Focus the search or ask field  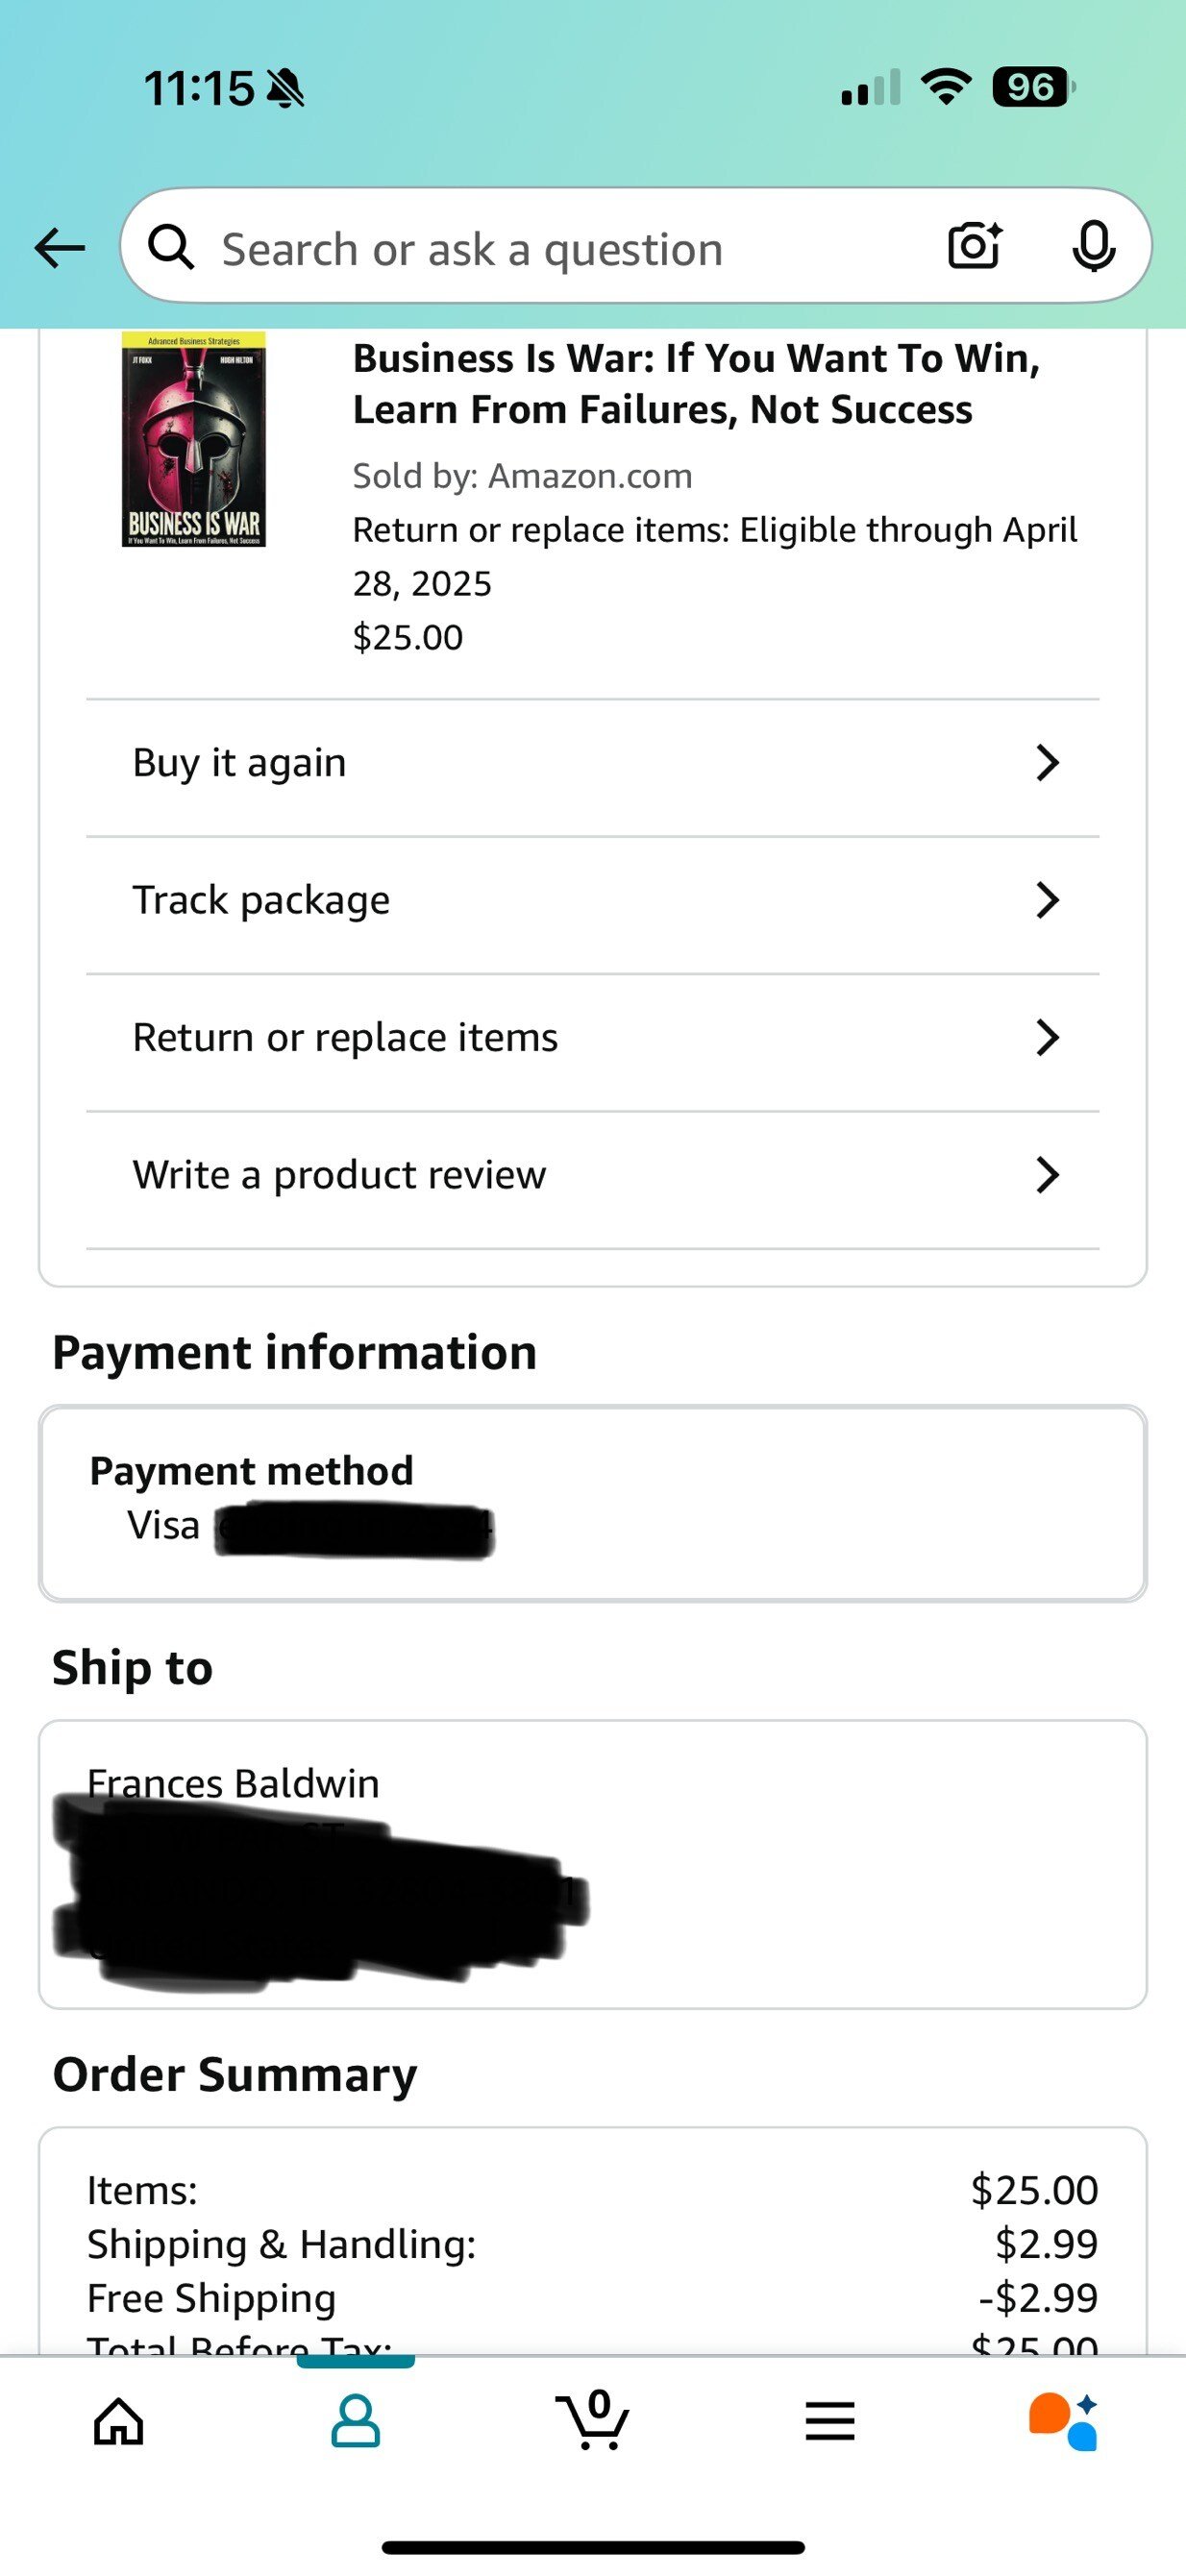pyautogui.click(x=560, y=248)
